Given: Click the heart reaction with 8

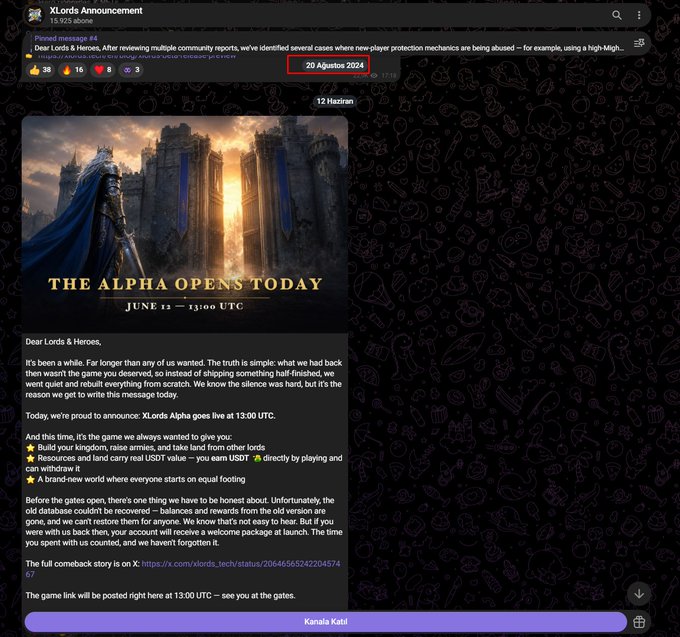Looking at the screenshot, I should (x=103, y=70).
